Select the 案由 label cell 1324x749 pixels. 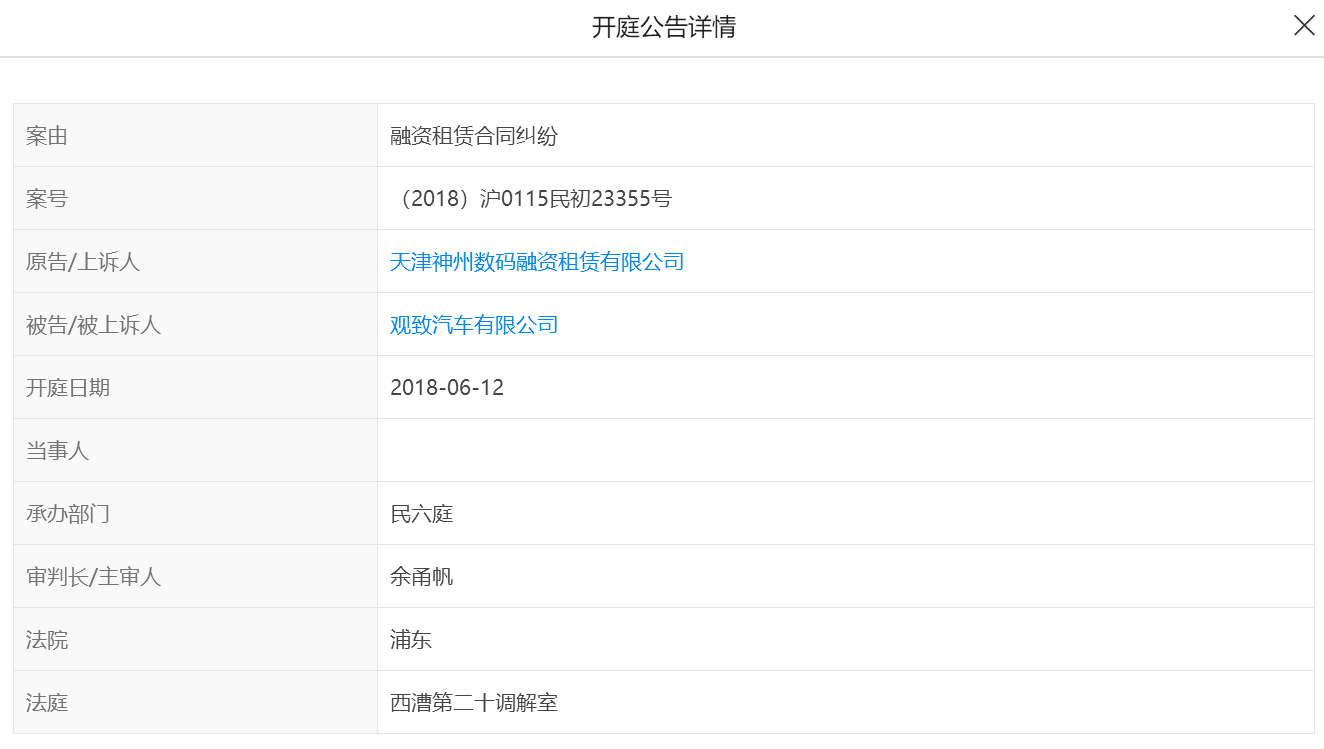[195, 136]
